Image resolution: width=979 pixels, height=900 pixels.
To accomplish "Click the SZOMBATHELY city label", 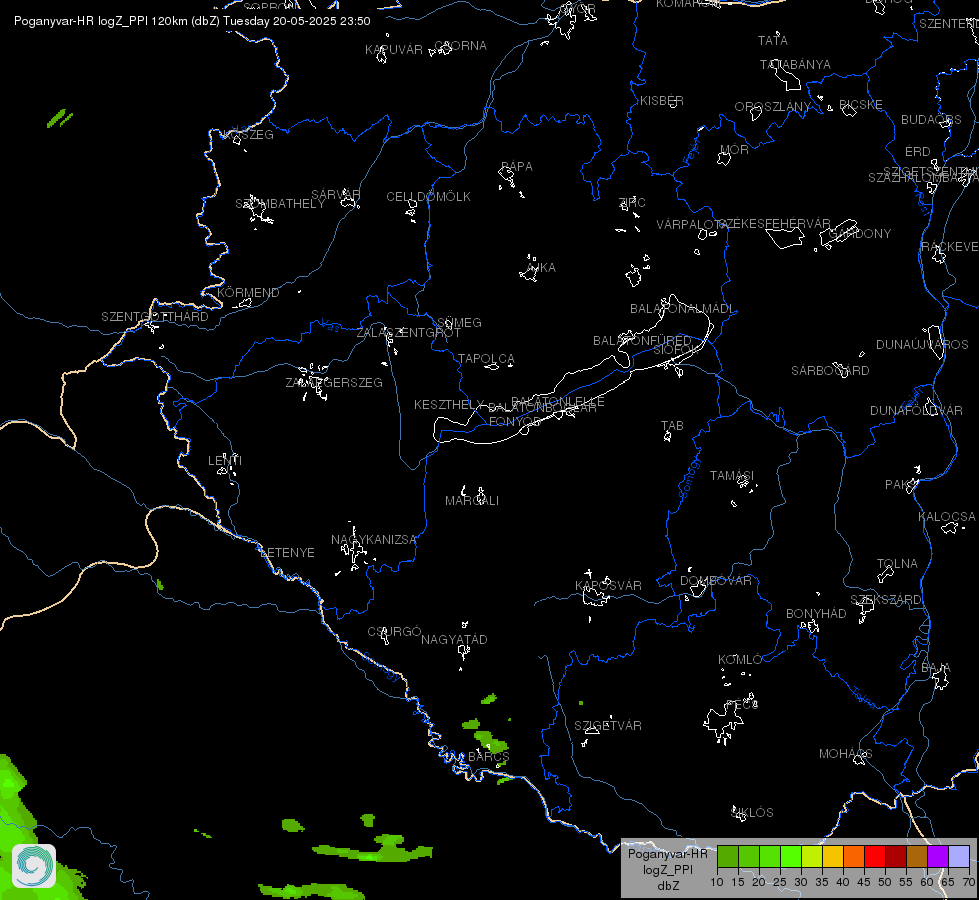I will coord(280,204).
